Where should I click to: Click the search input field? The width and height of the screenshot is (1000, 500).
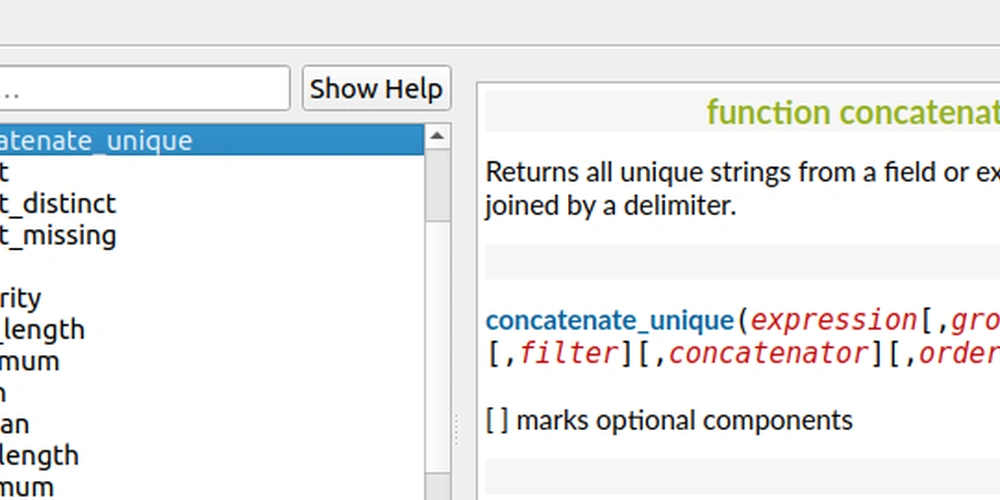144,89
